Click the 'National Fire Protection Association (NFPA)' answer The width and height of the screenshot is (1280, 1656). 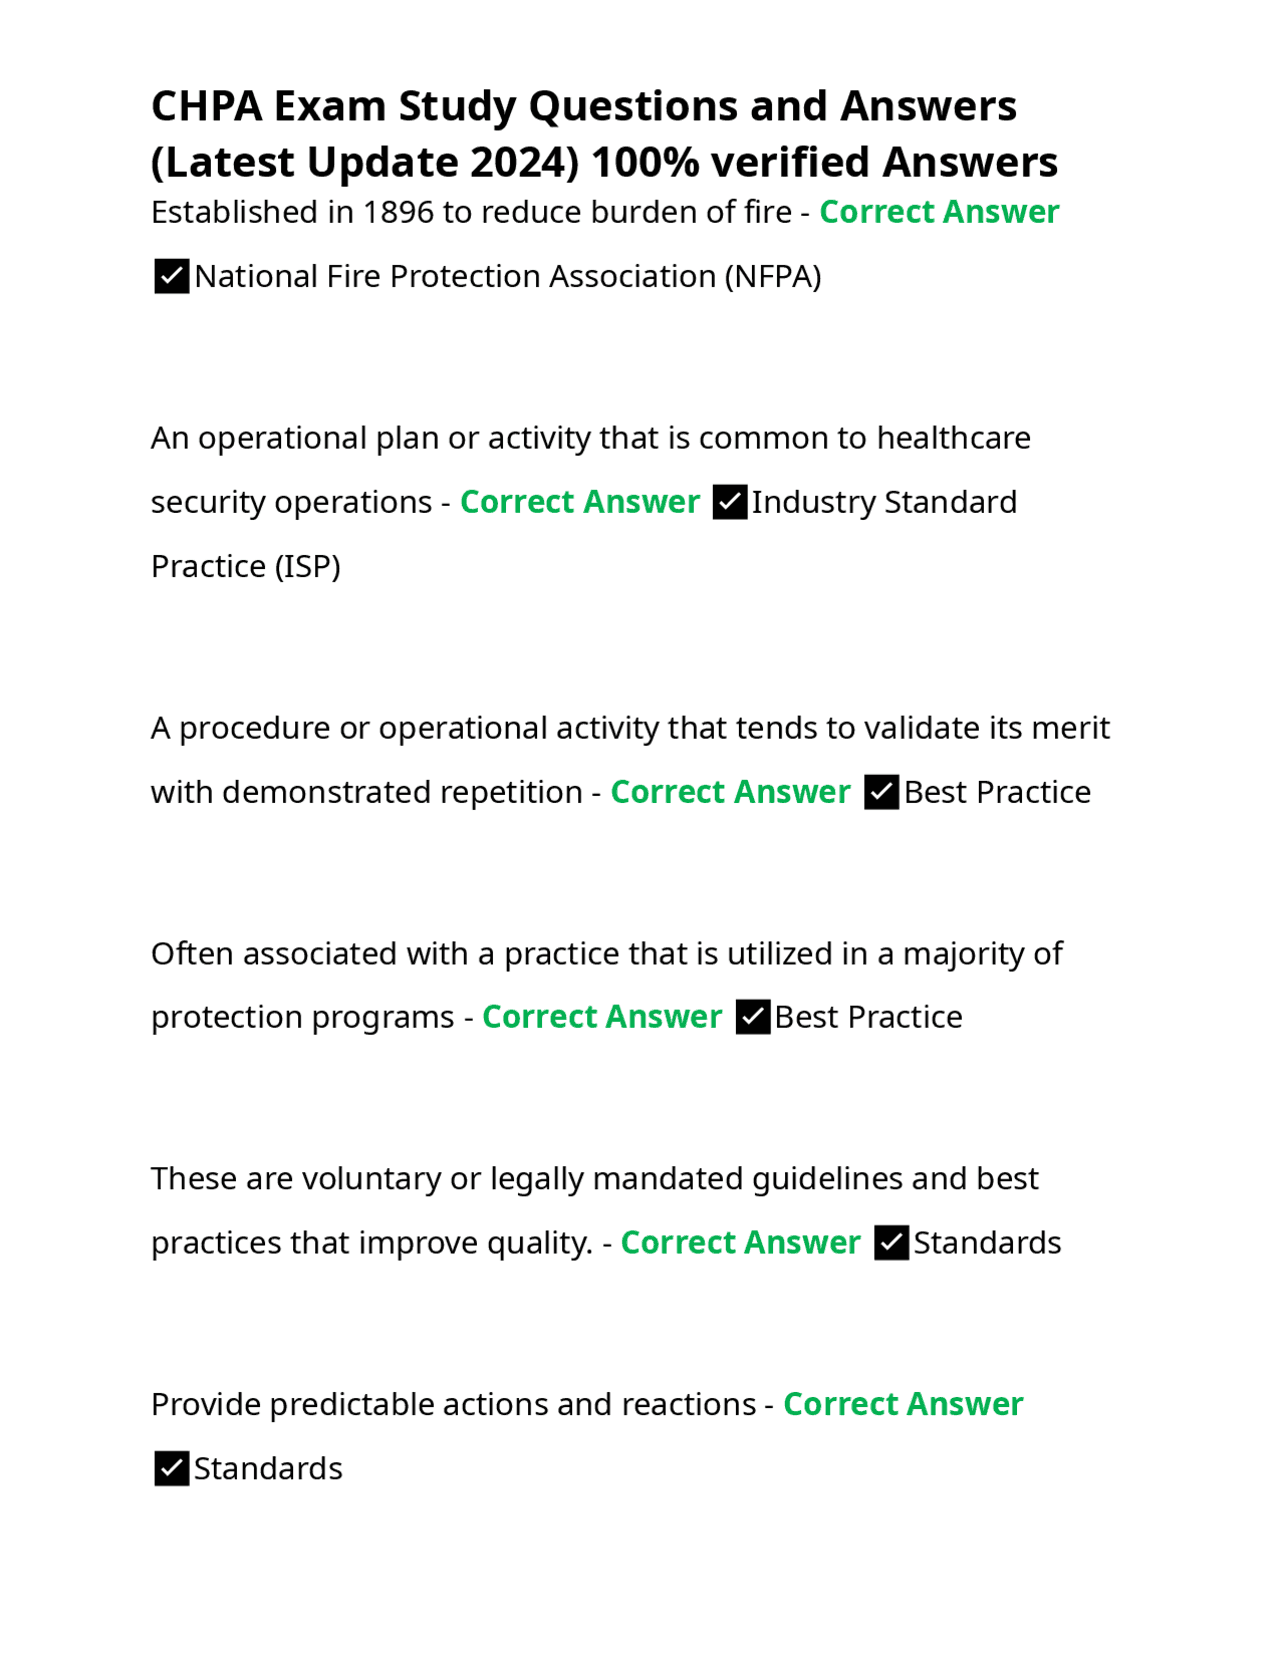pos(507,277)
